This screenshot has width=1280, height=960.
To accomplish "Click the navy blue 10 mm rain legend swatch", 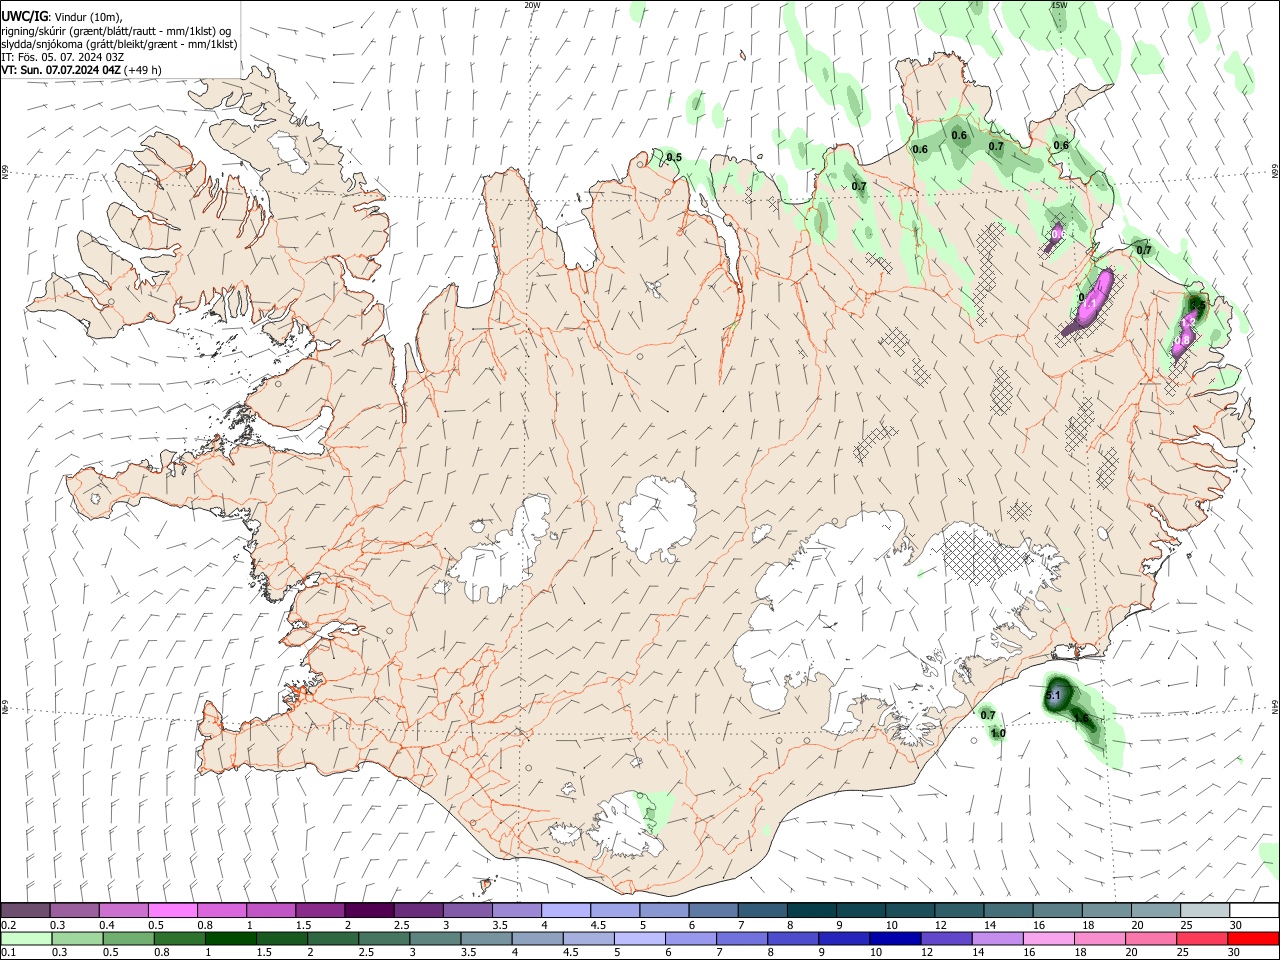I will click(x=894, y=938).
